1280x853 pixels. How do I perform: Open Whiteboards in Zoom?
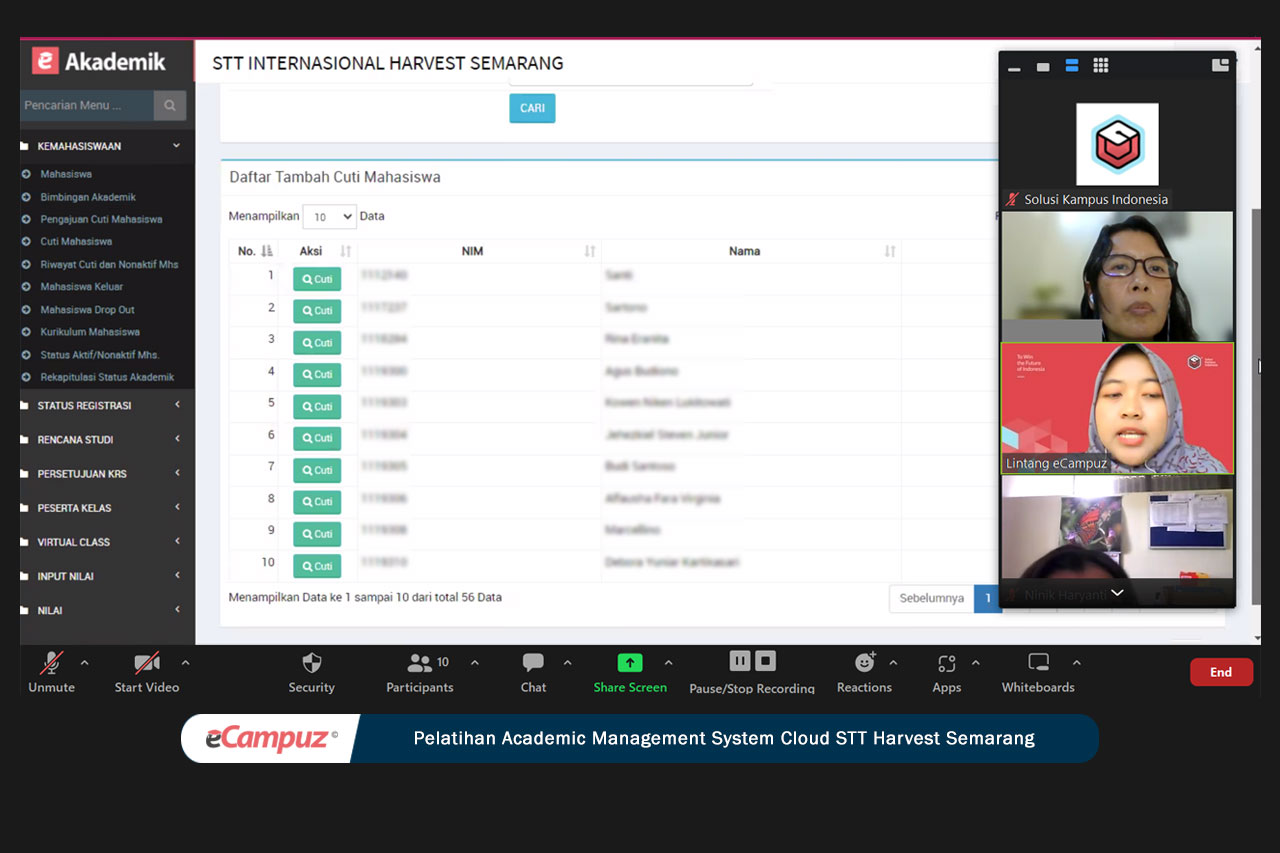[x=1039, y=662]
